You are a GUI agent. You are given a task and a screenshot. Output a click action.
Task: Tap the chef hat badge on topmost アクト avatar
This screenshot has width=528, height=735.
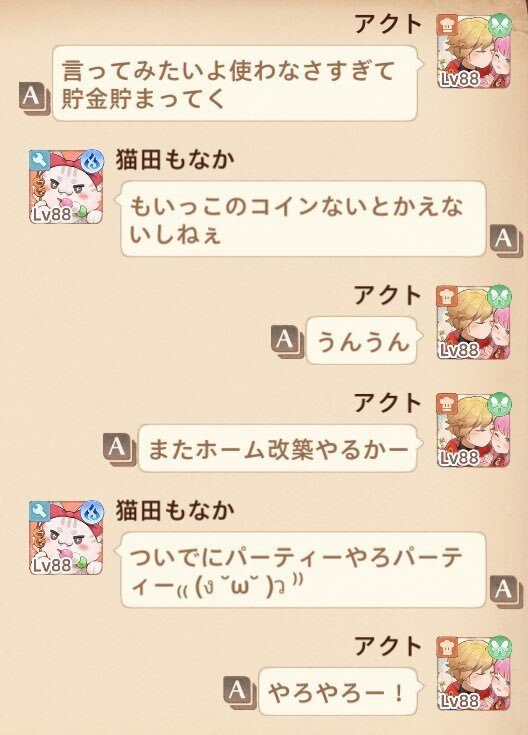pos(446,24)
